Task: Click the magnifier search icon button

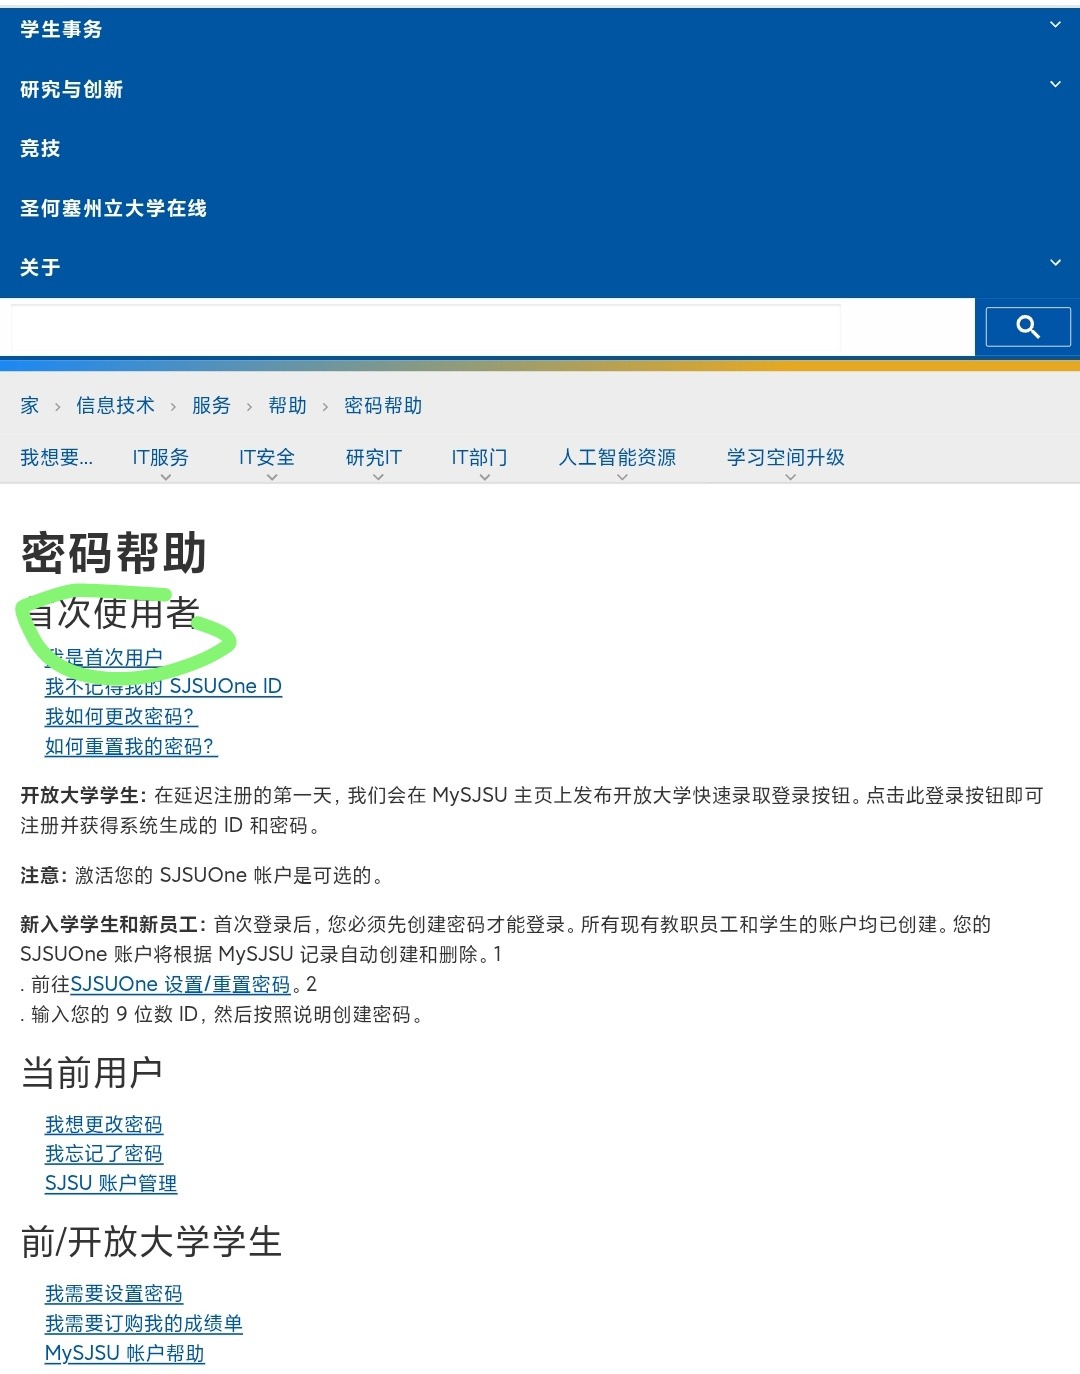Action: click(x=1027, y=327)
